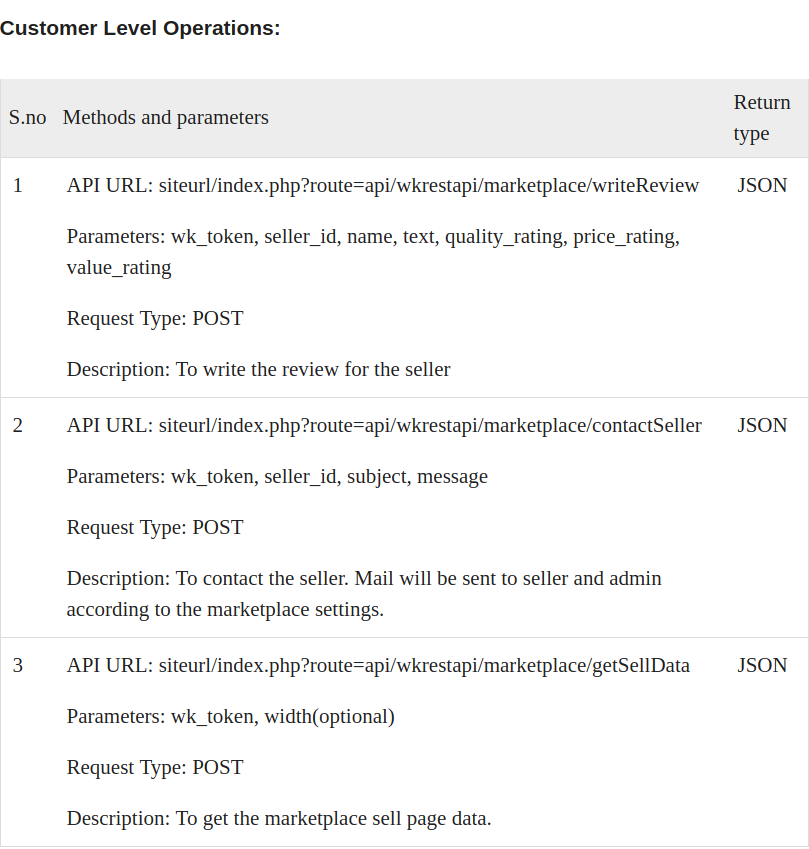Select the row number 3 cell
This screenshot has height=849, width=809.
[x=18, y=665]
